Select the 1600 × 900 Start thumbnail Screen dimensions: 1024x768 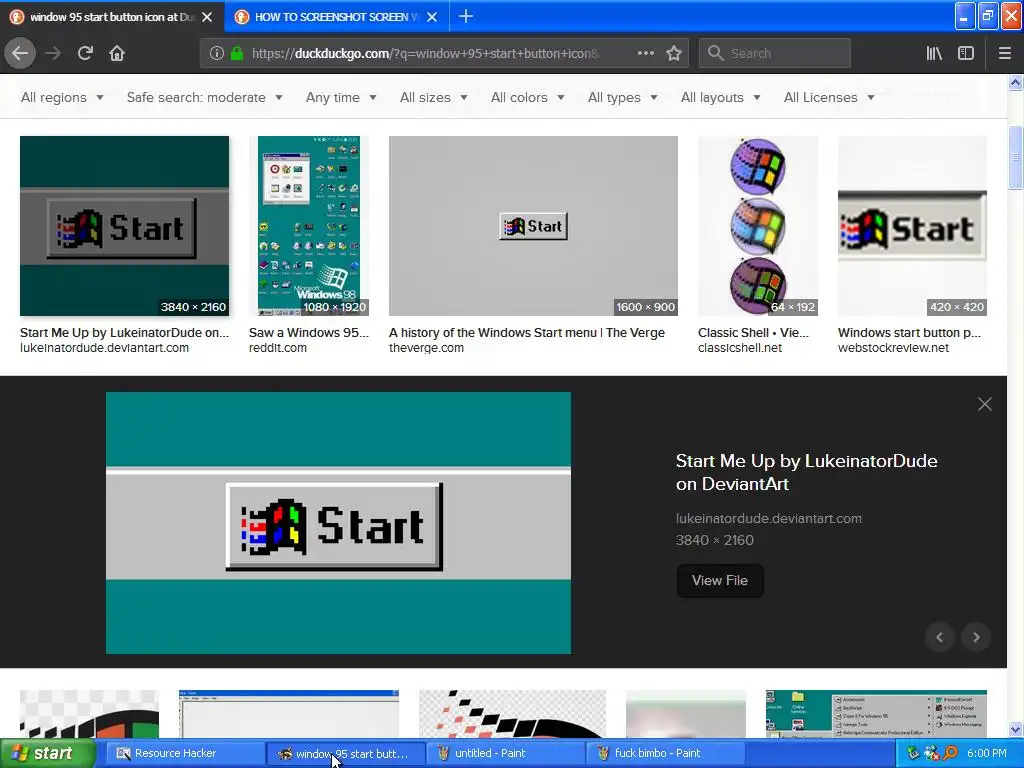pos(533,226)
